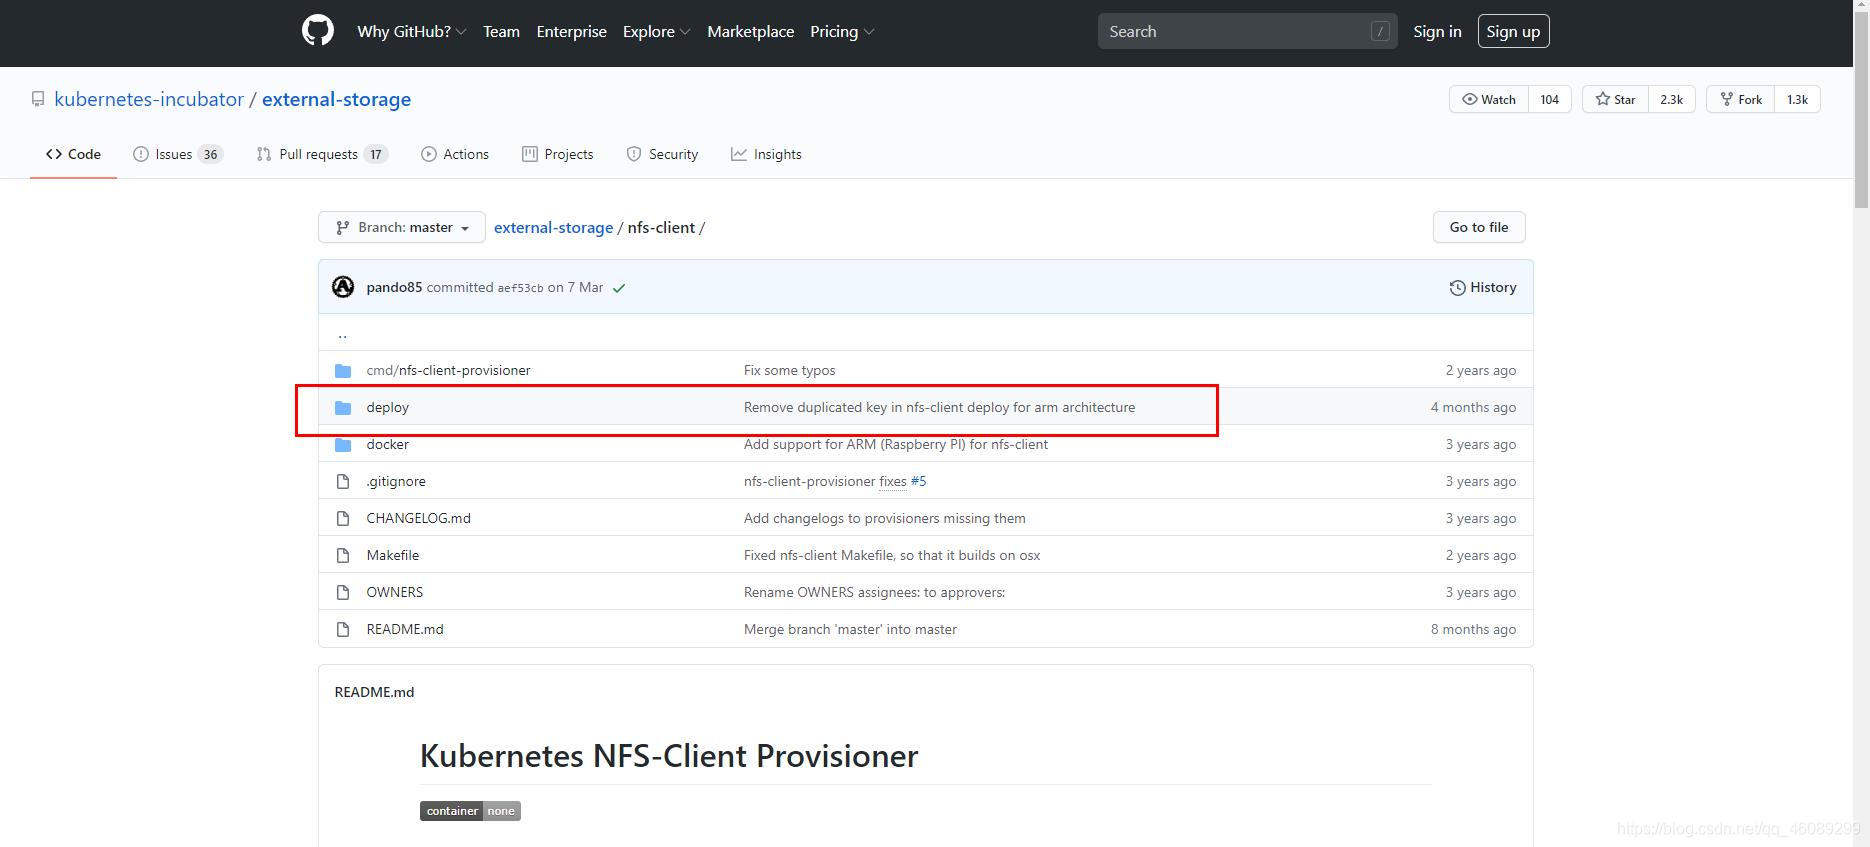Click the Go to file button
This screenshot has height=847, width=1870.
[x=1478, y=227]
